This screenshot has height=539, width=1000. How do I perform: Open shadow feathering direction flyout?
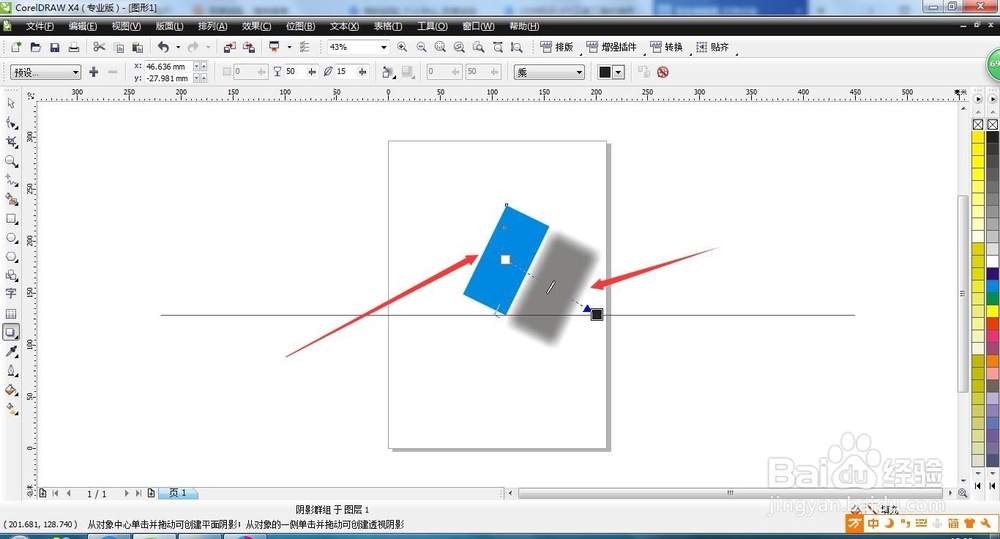point(388,72)
